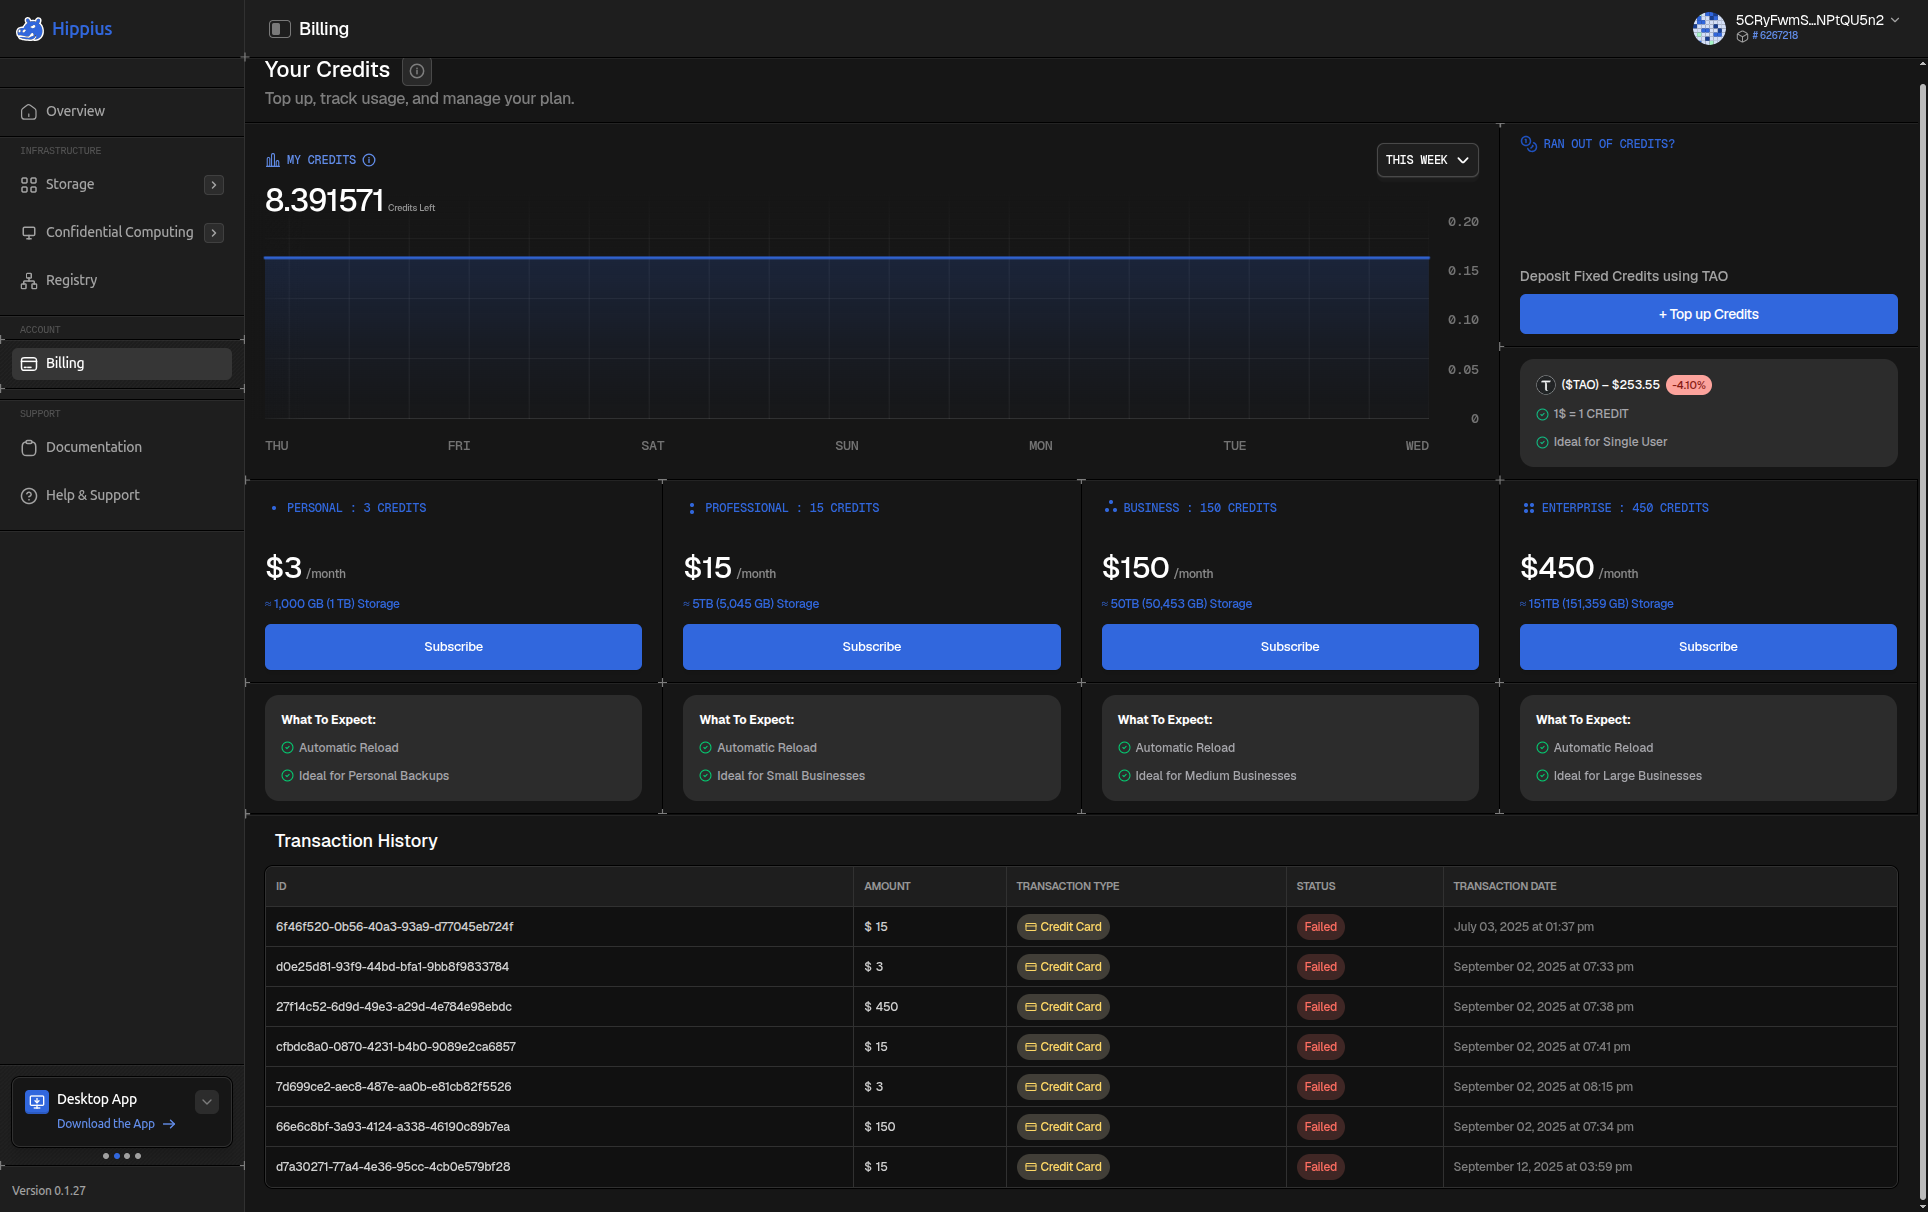Subscribe to the Professional $15 plan
The width and height of the screenshot is (1928, 1212).
(x=871, y=647)
